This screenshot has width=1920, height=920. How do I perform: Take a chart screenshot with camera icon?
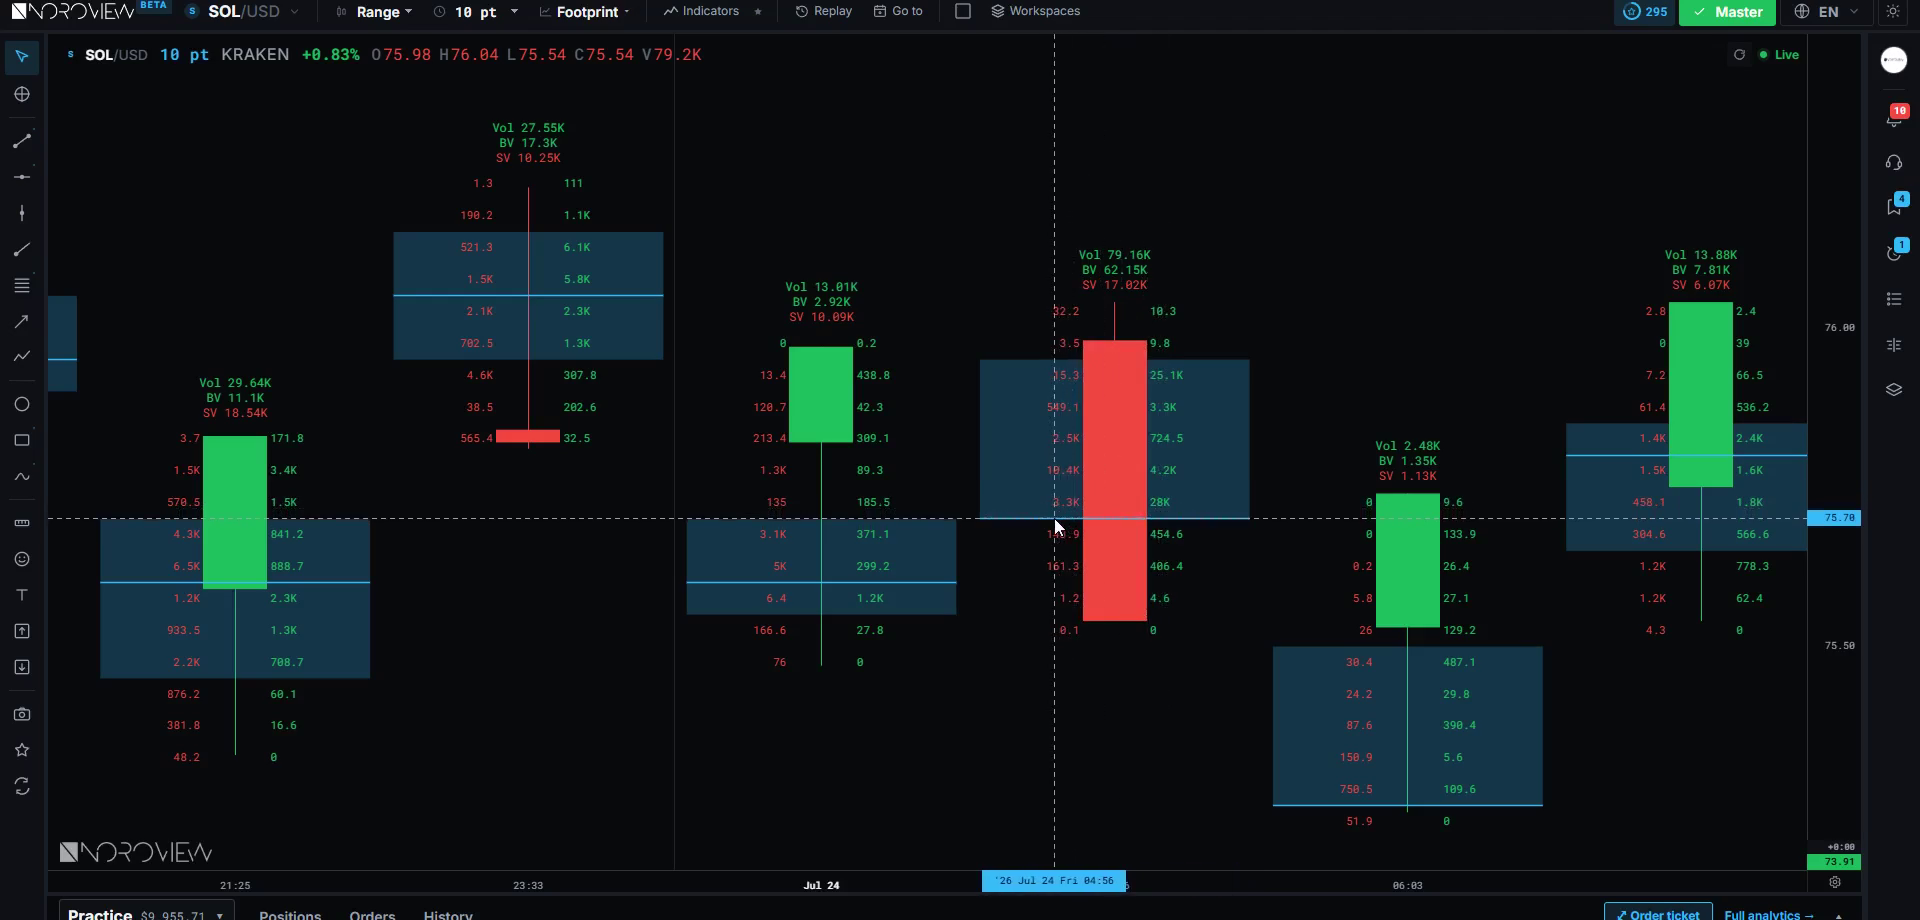click(x=22, y=714)
